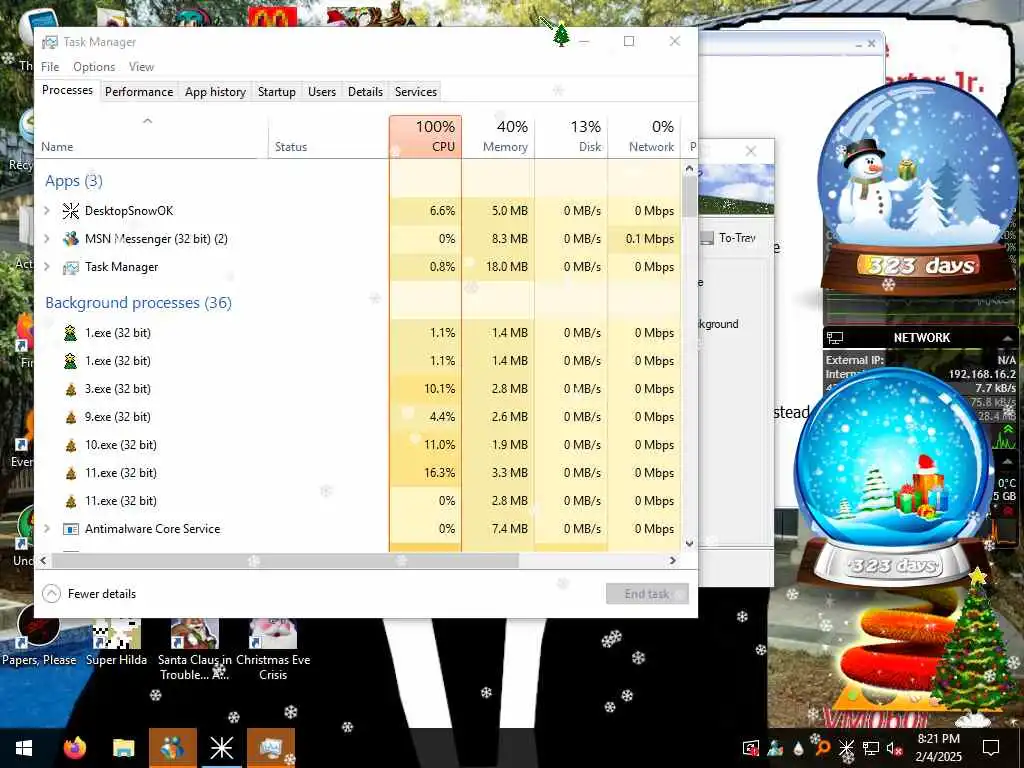Click the 18.0 MB memory value
Image resolution: width=1024 pixels, height=768 pixels.
pyautogui.click(x=507, y=267)
